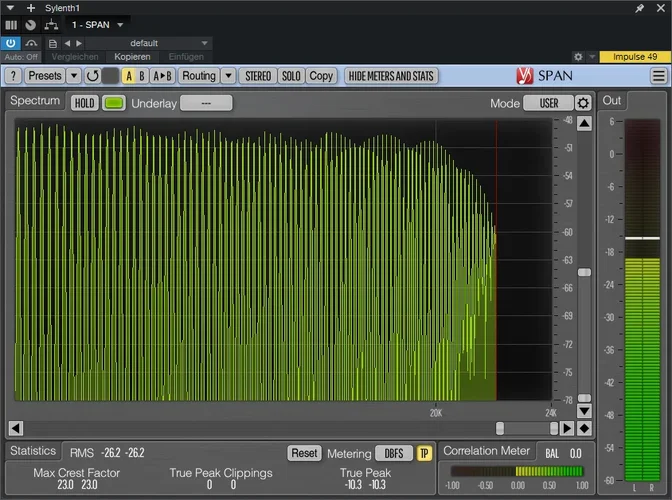Open the Underlay selector
The image size is (672, 500).
(206, 103)
